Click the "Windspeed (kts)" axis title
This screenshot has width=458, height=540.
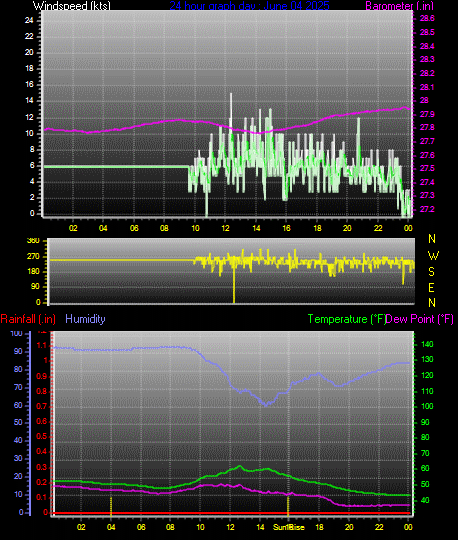tap(72, 6)
